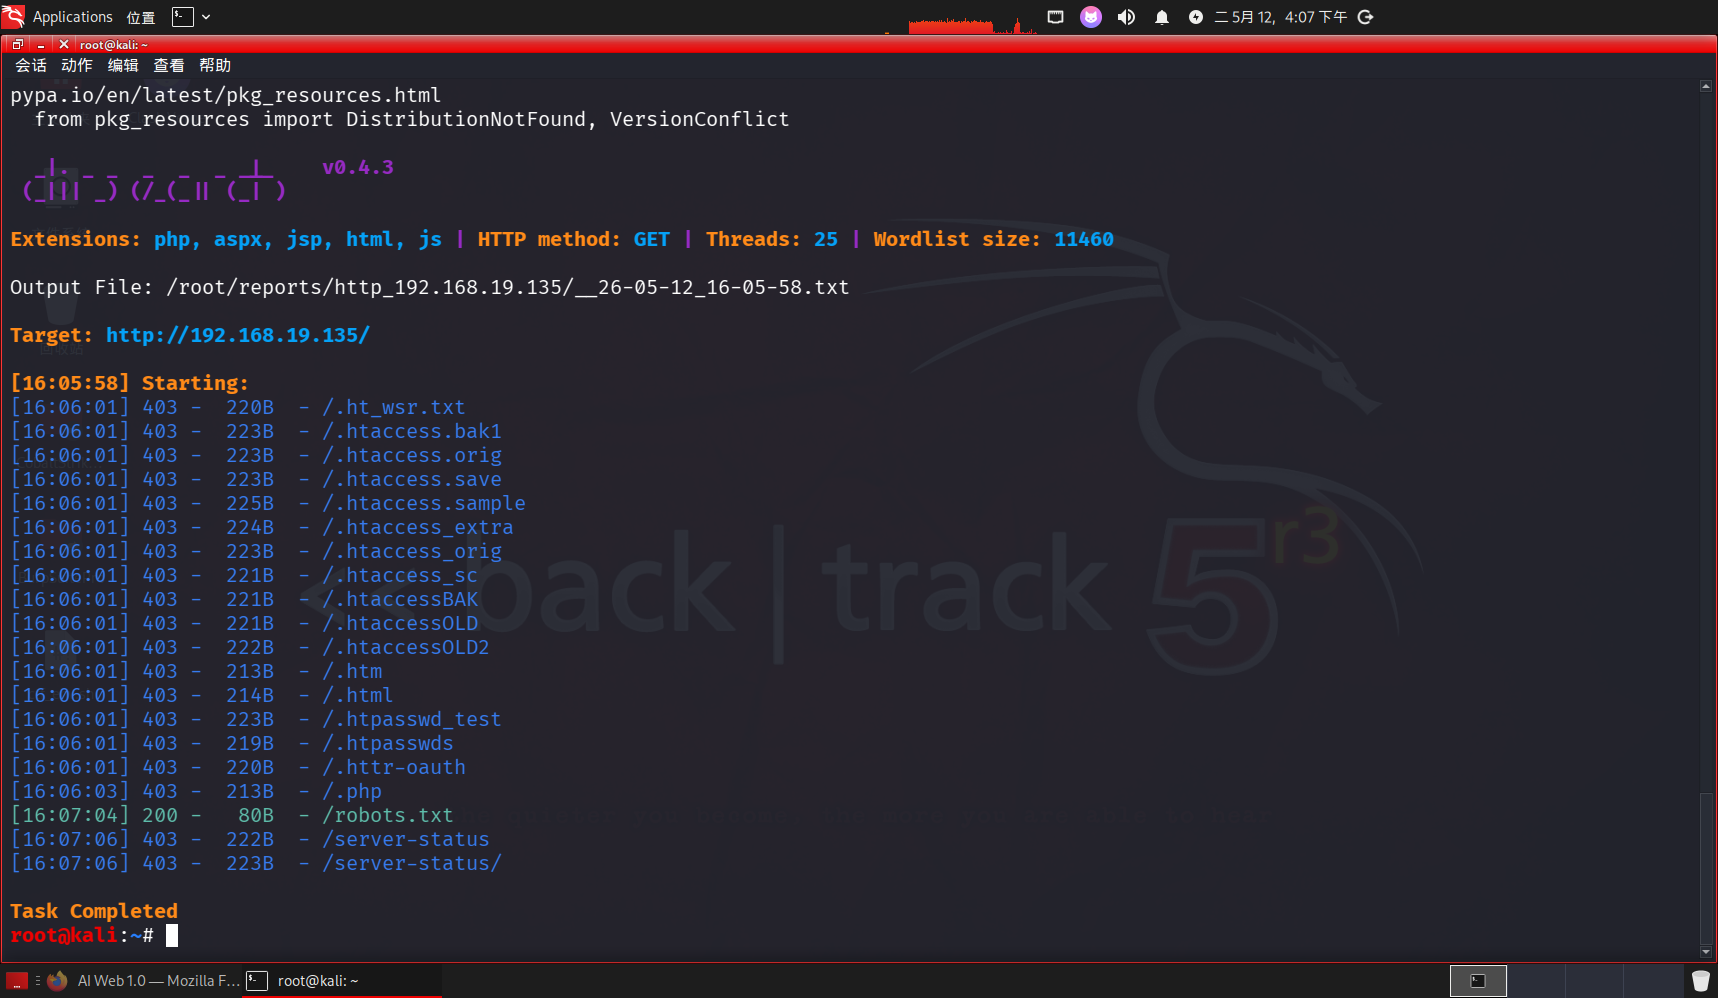
Task: Minimize the root@kali terminal window
Action: point(41,44)
